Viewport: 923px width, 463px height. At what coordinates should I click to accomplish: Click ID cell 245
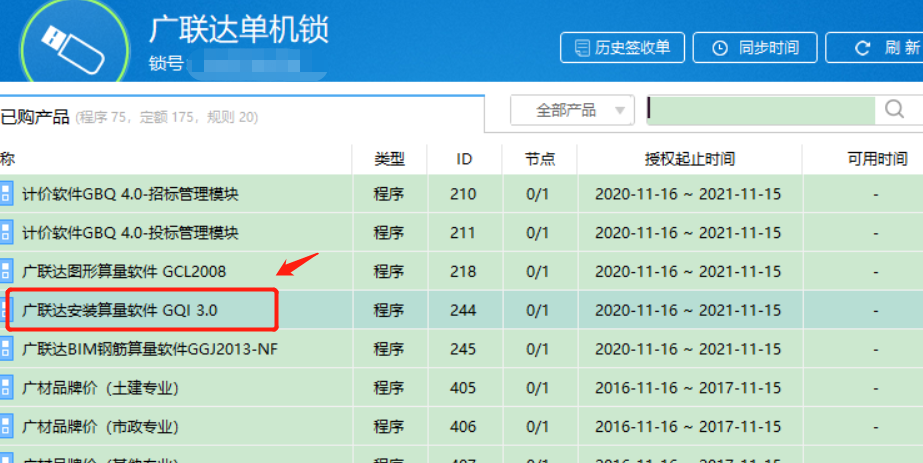[463, 349]
